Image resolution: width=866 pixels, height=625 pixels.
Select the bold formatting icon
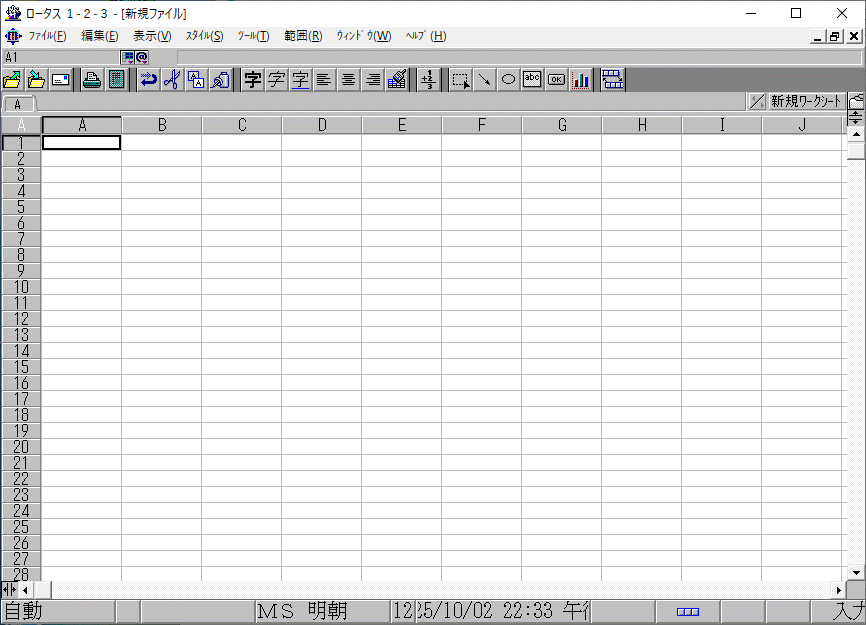coord(252,80)
